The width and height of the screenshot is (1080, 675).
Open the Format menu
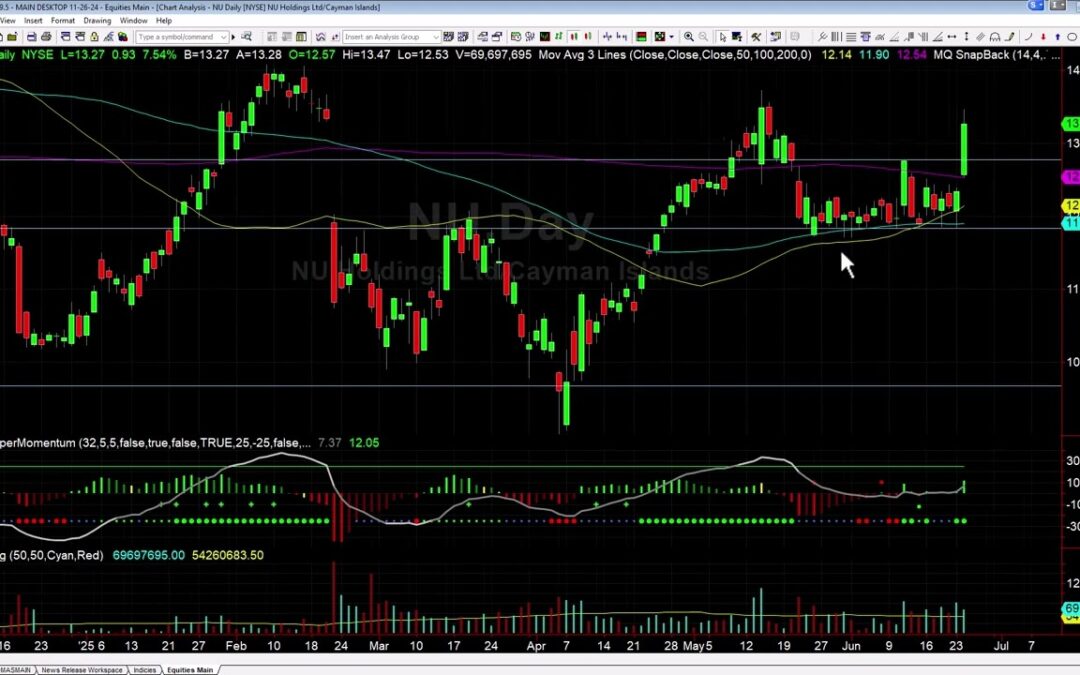tap(63, 21)
